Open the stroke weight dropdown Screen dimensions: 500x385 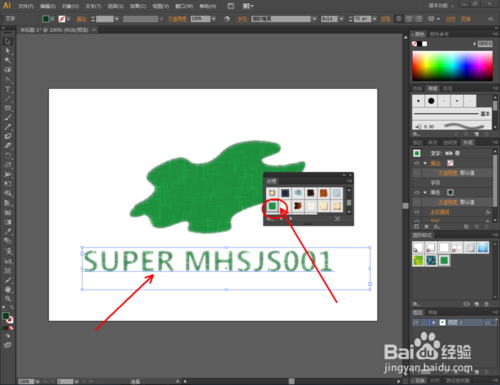point(117,19)
